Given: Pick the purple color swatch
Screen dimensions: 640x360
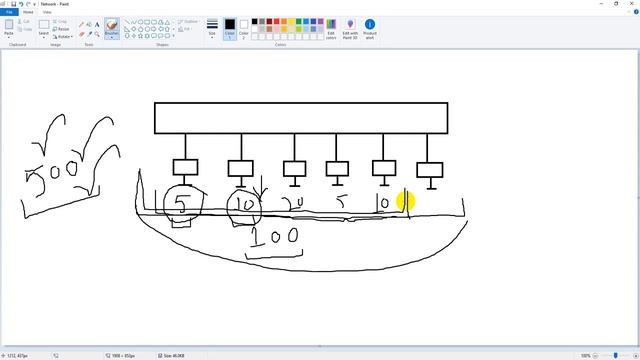Looking at the screenshot, I should point(321,22).
